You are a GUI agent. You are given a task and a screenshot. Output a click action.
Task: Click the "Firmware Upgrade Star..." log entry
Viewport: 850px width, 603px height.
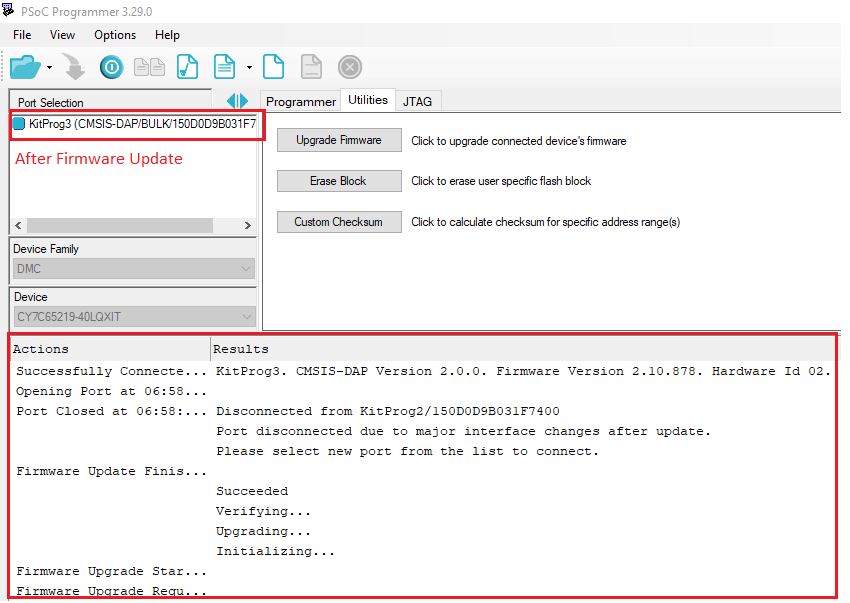tap(111, 572)
